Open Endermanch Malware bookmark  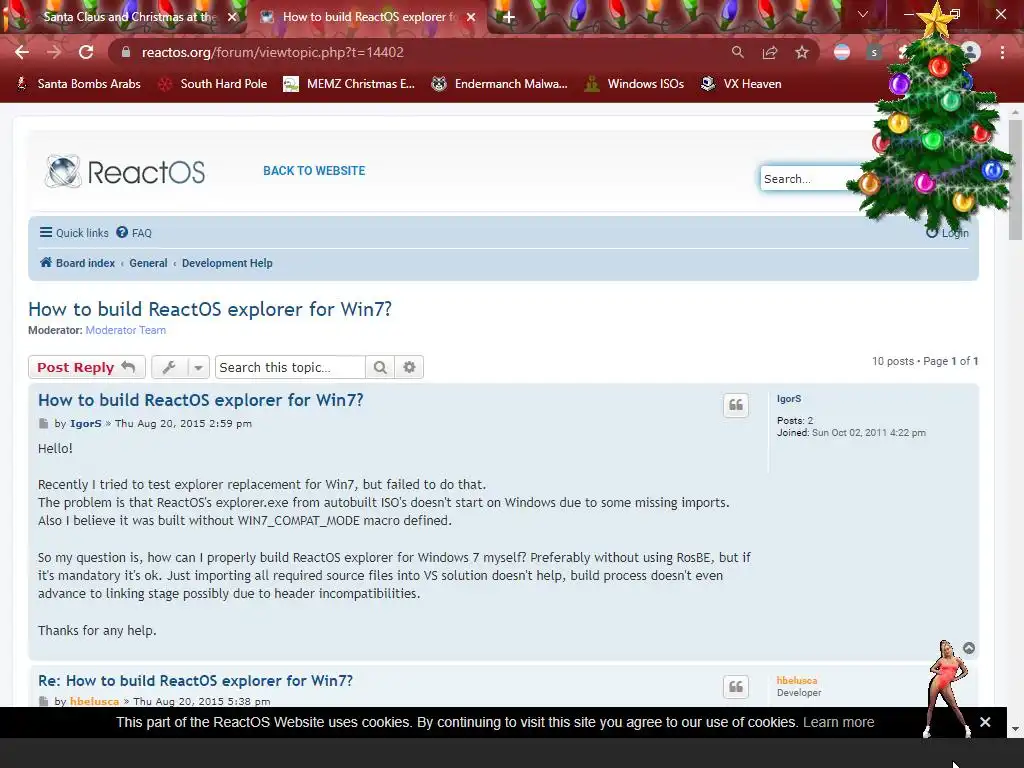(x=500, y=84)
